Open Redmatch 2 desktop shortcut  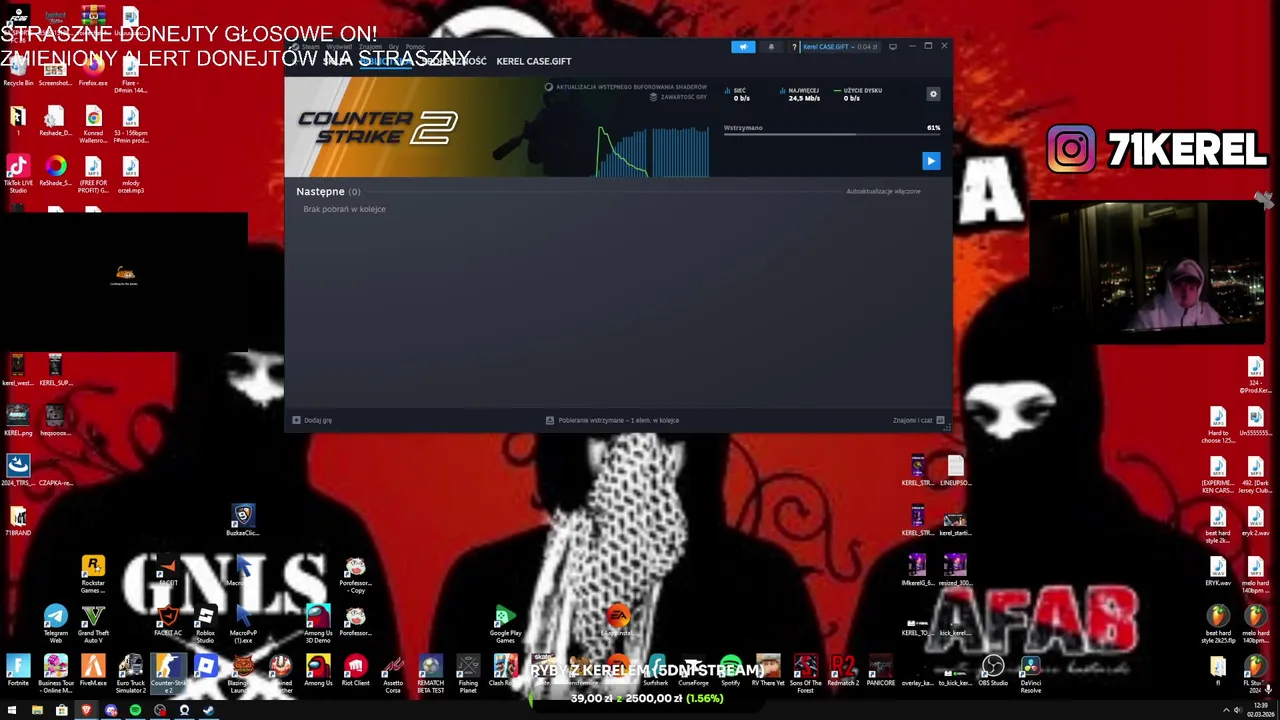(x=843, y=672)
